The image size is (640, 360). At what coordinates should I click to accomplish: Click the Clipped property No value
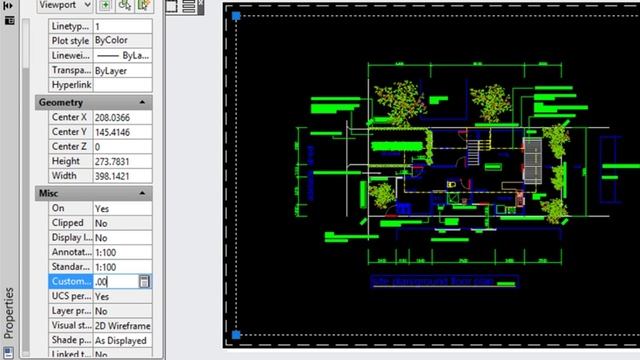(x=122, y=223)
